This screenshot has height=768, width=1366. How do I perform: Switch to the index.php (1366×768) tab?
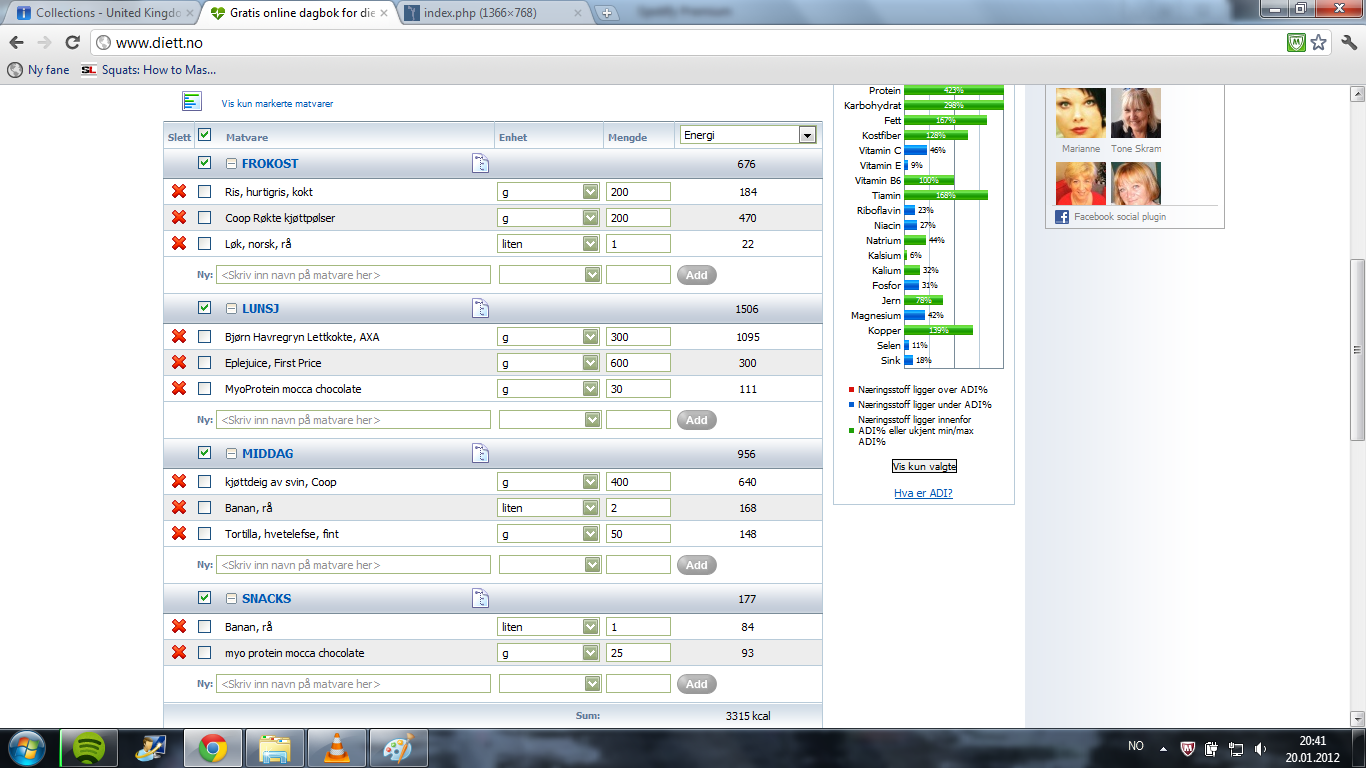click(494, 13)
